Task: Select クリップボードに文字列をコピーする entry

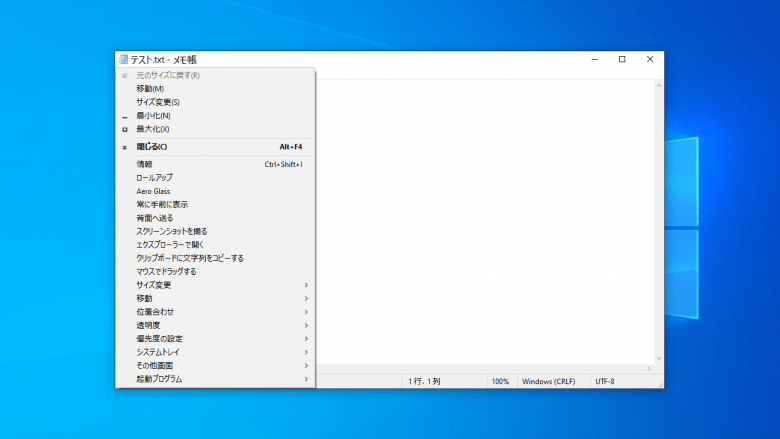Action: pos(215,258)
